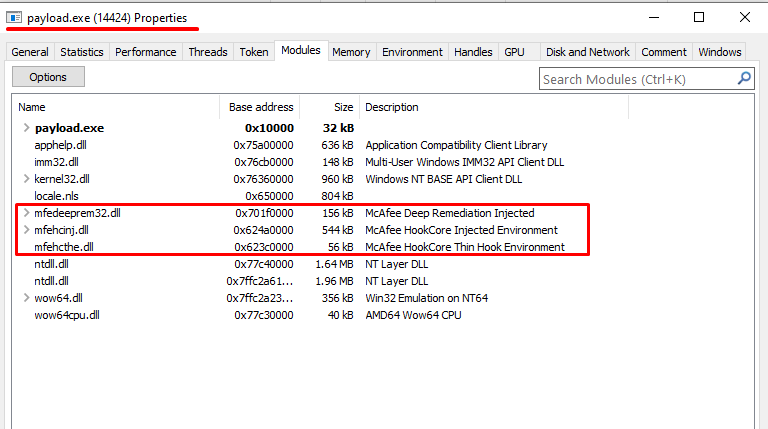Viewport: 768px width, 429px height.
Task: Switch to the Environment tab
Action: coord(412,52)
